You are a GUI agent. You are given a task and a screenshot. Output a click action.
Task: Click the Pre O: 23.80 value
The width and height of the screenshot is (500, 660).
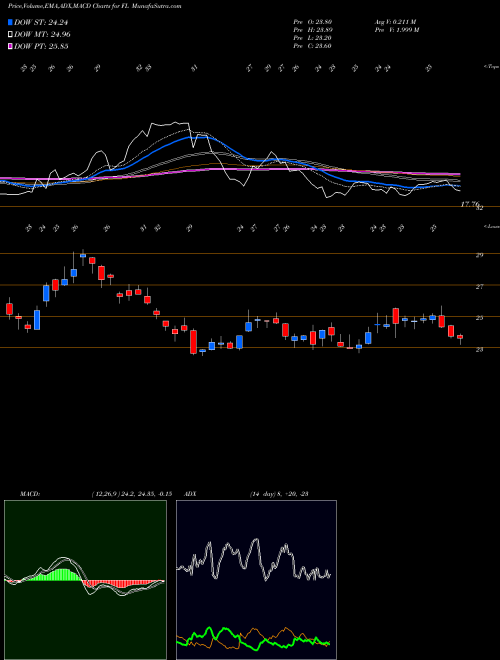(313, 22)
